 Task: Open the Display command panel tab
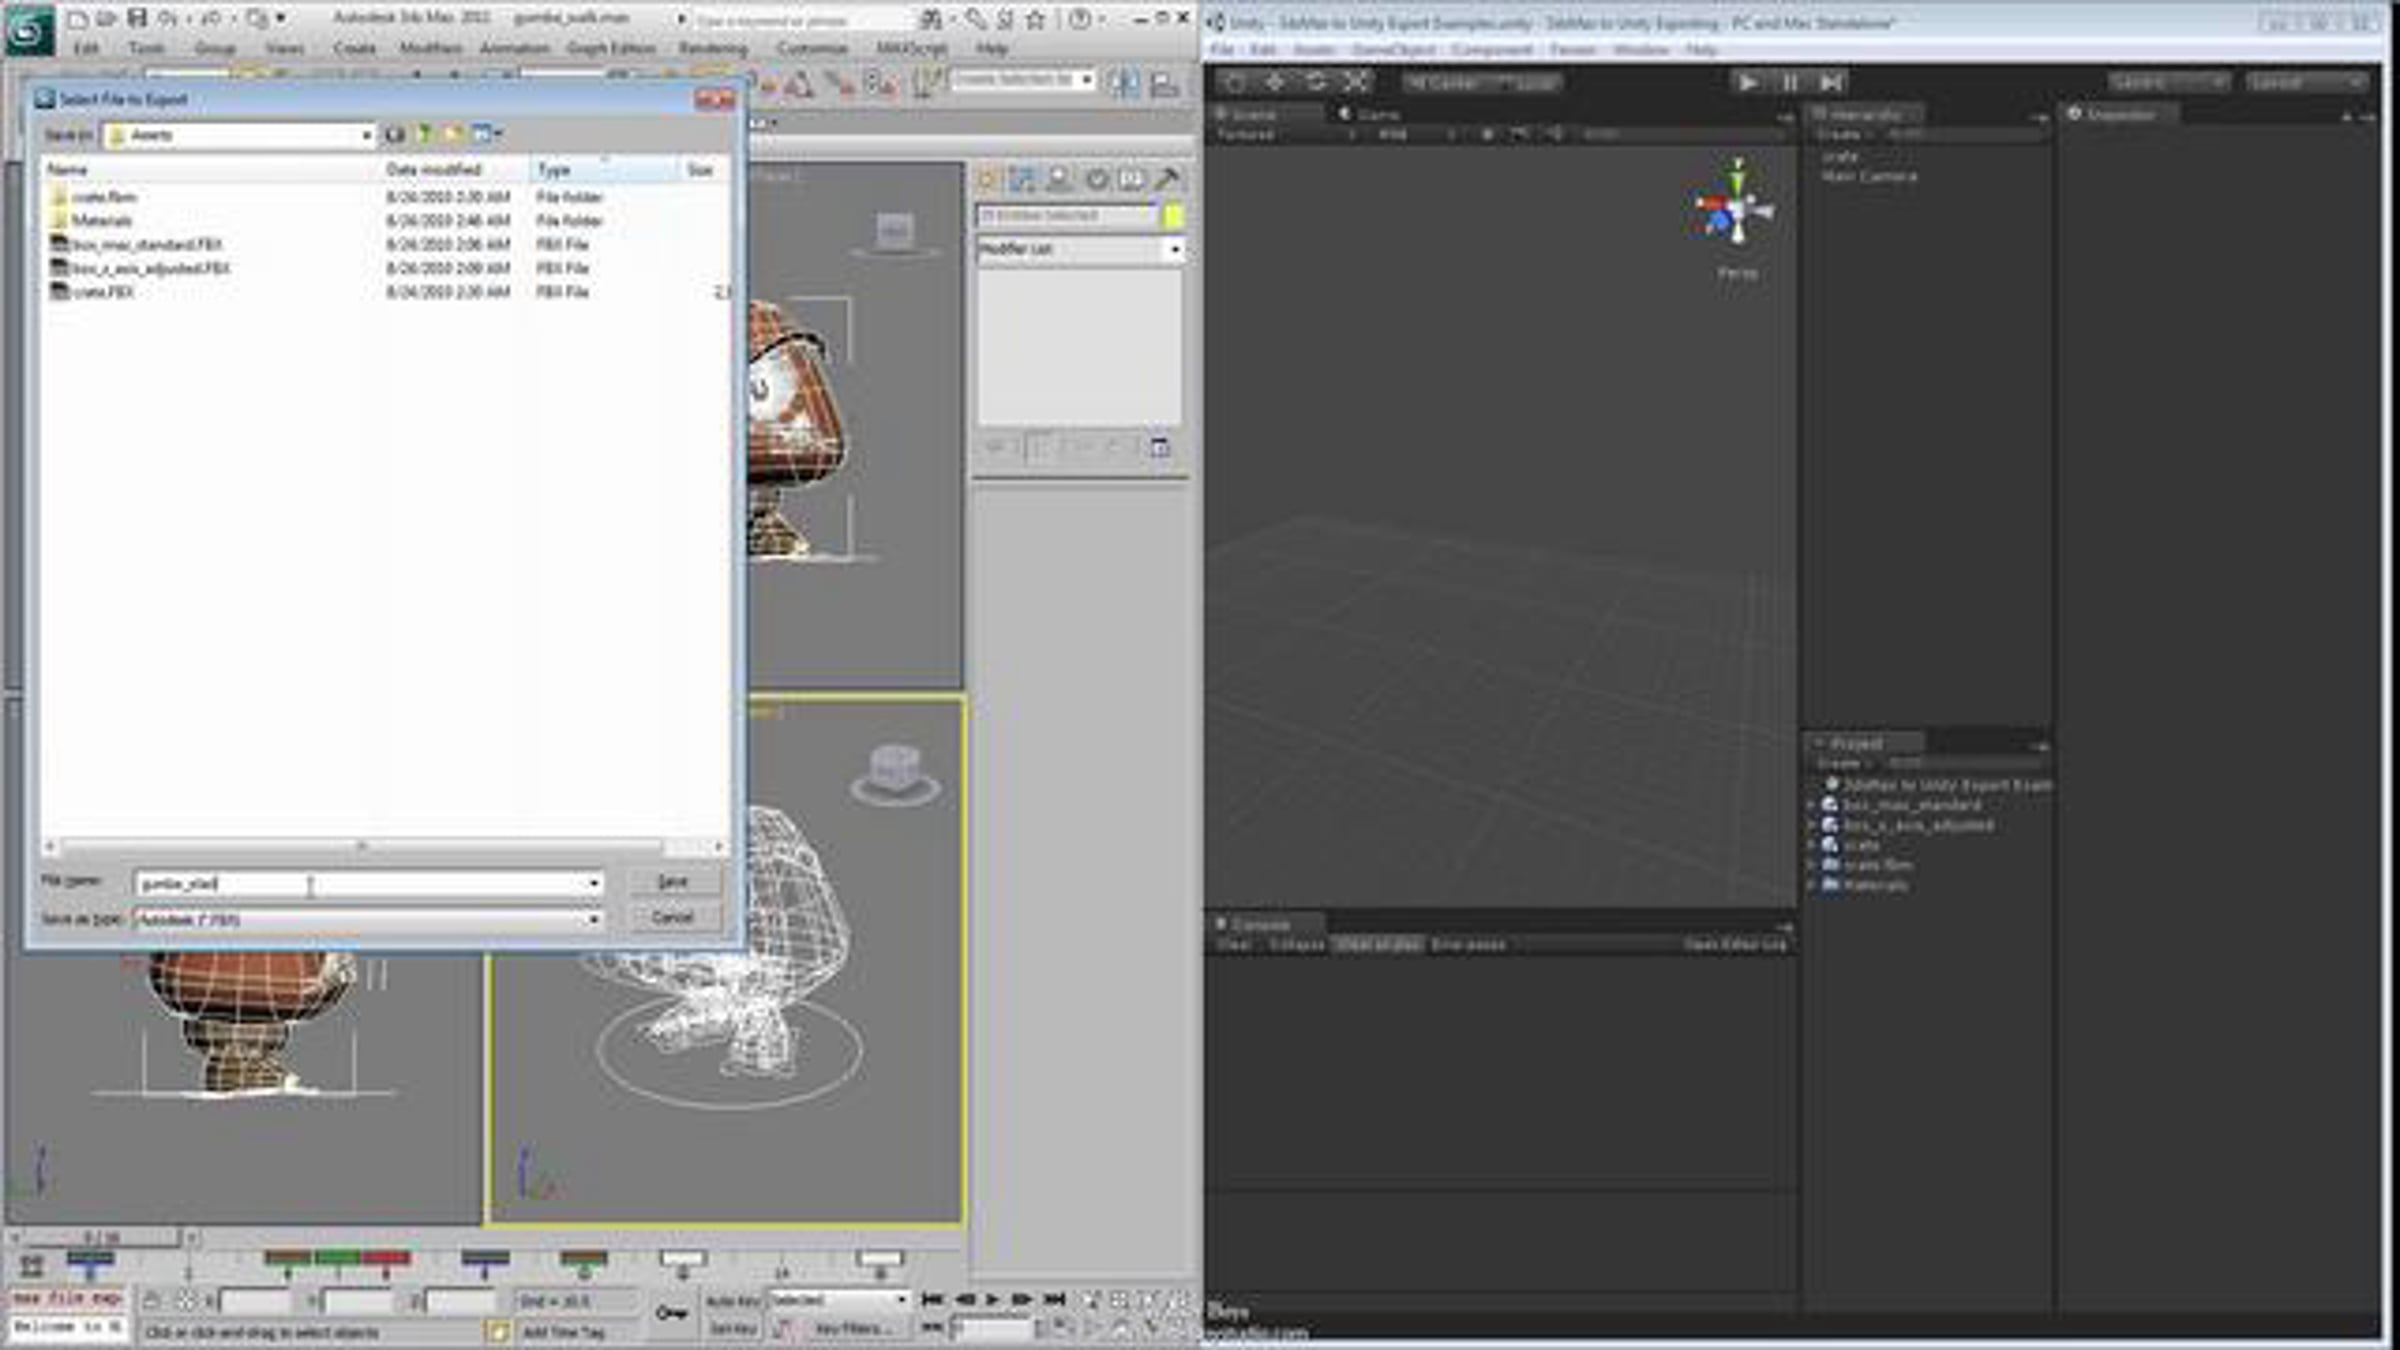[x=1131, y=179]
